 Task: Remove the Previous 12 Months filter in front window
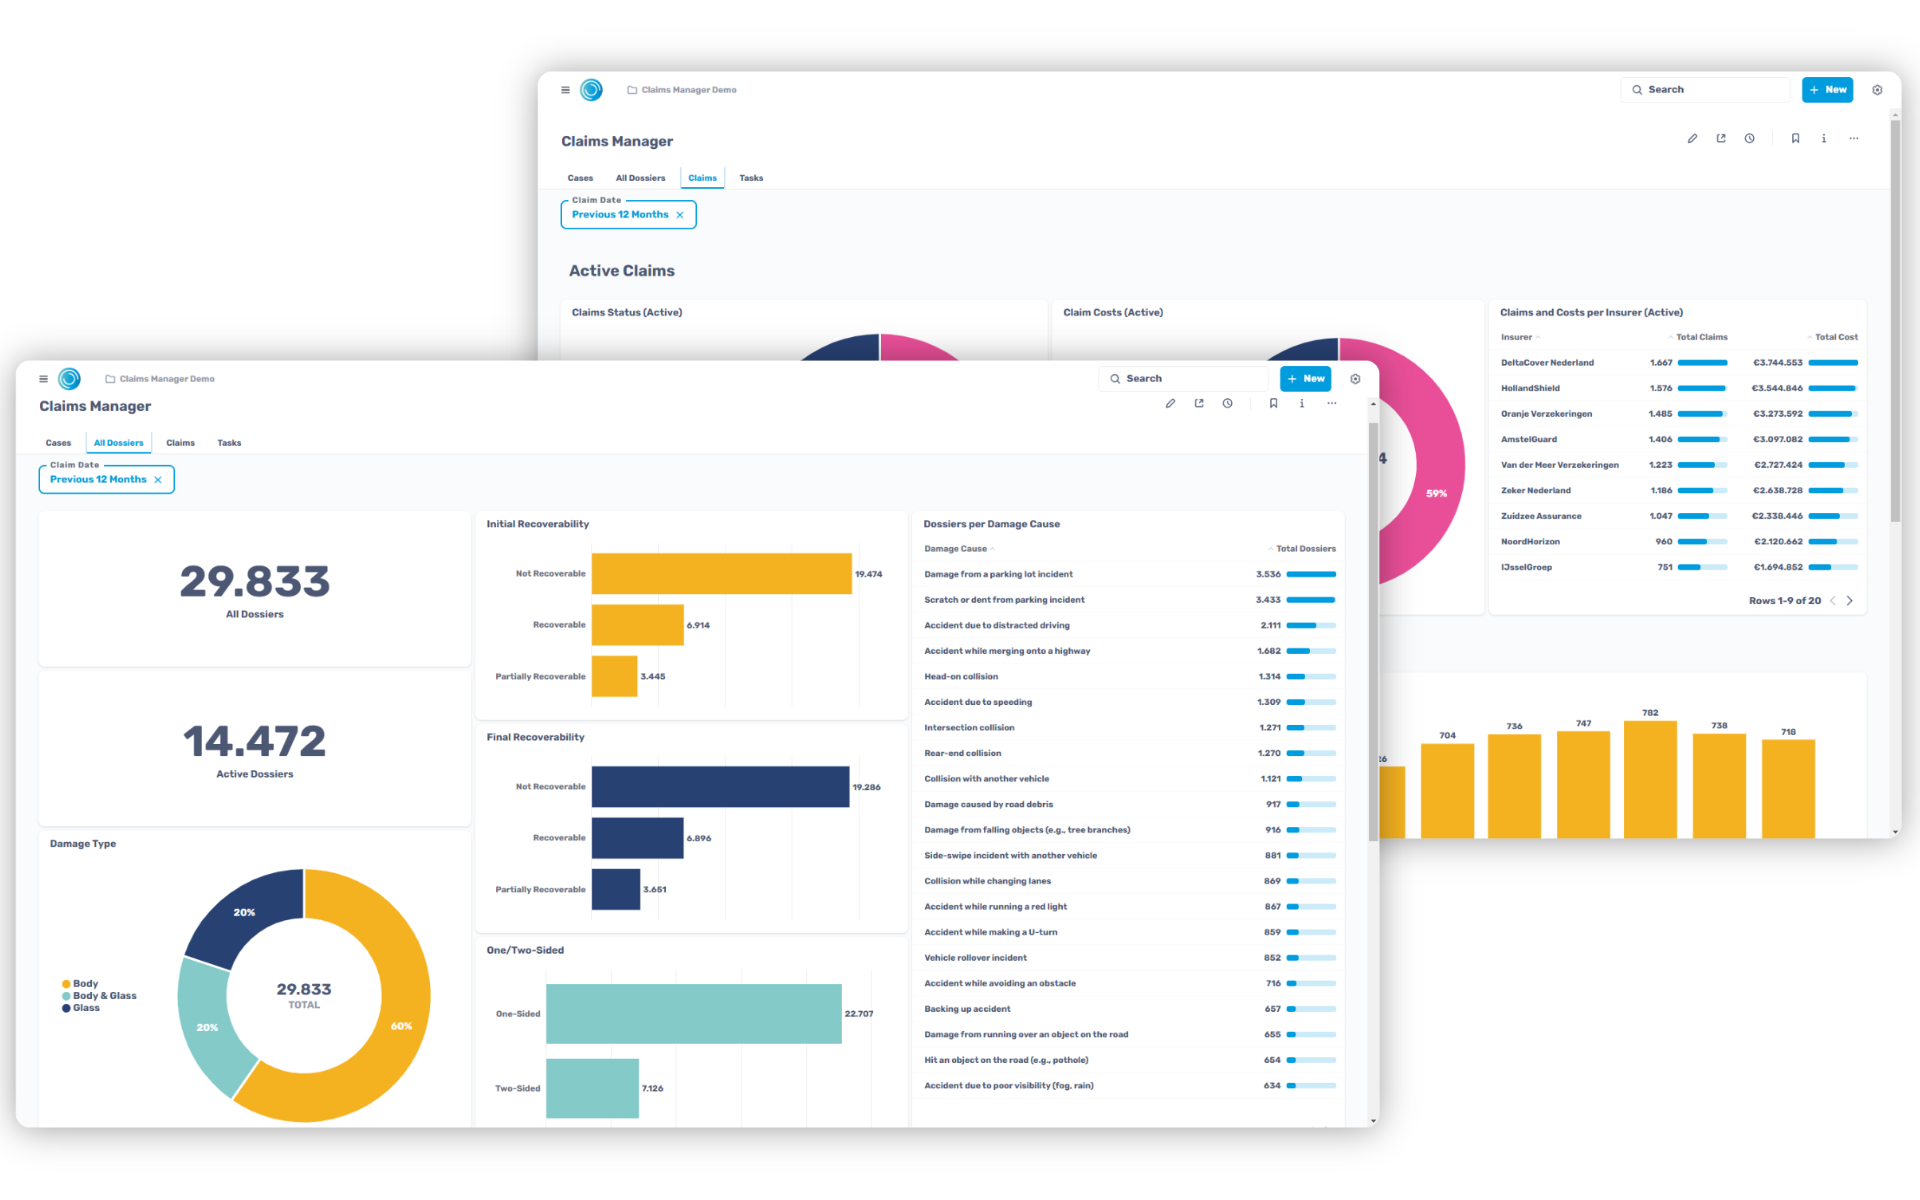click(158, 480)
